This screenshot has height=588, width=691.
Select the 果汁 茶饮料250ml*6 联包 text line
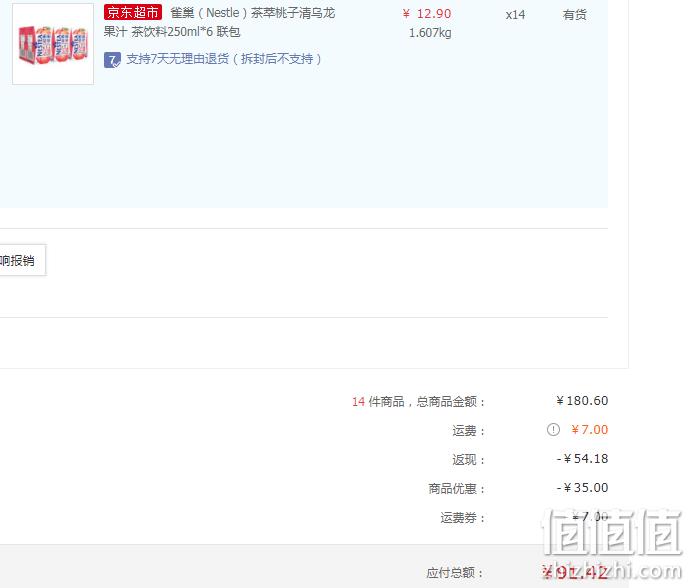coord(172,32)
